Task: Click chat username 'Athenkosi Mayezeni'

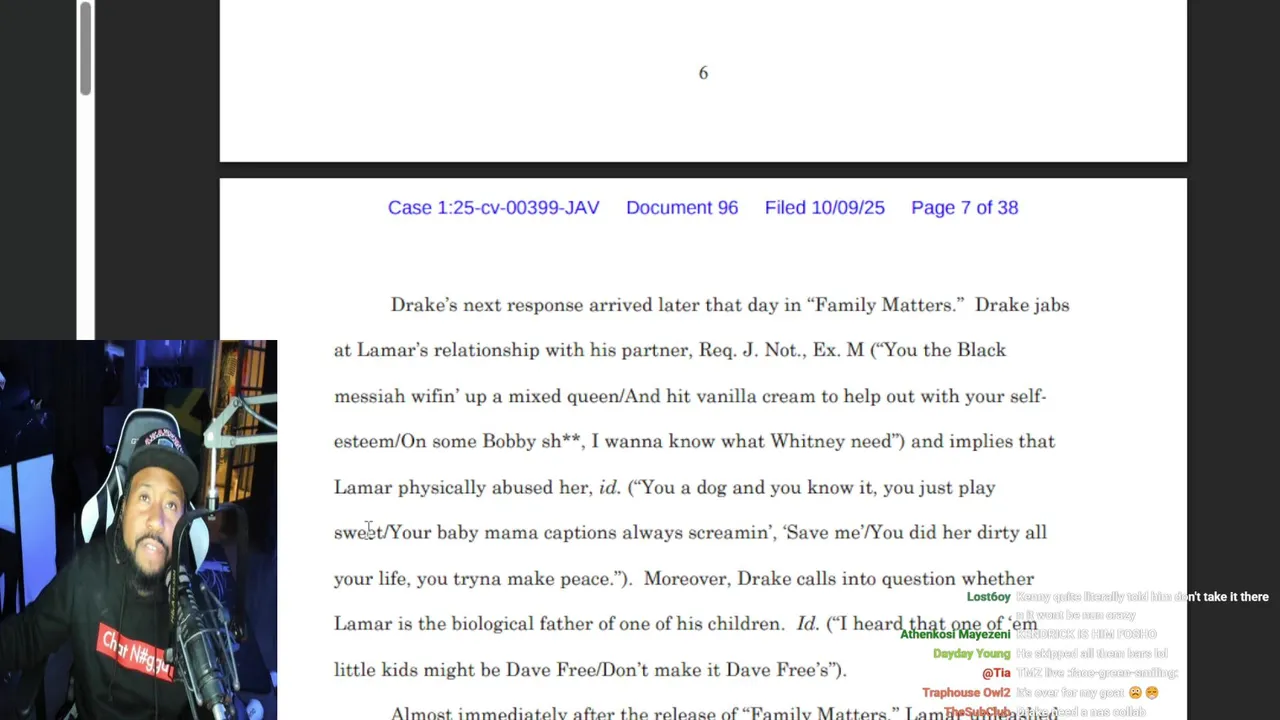Action: coord(955,634)
